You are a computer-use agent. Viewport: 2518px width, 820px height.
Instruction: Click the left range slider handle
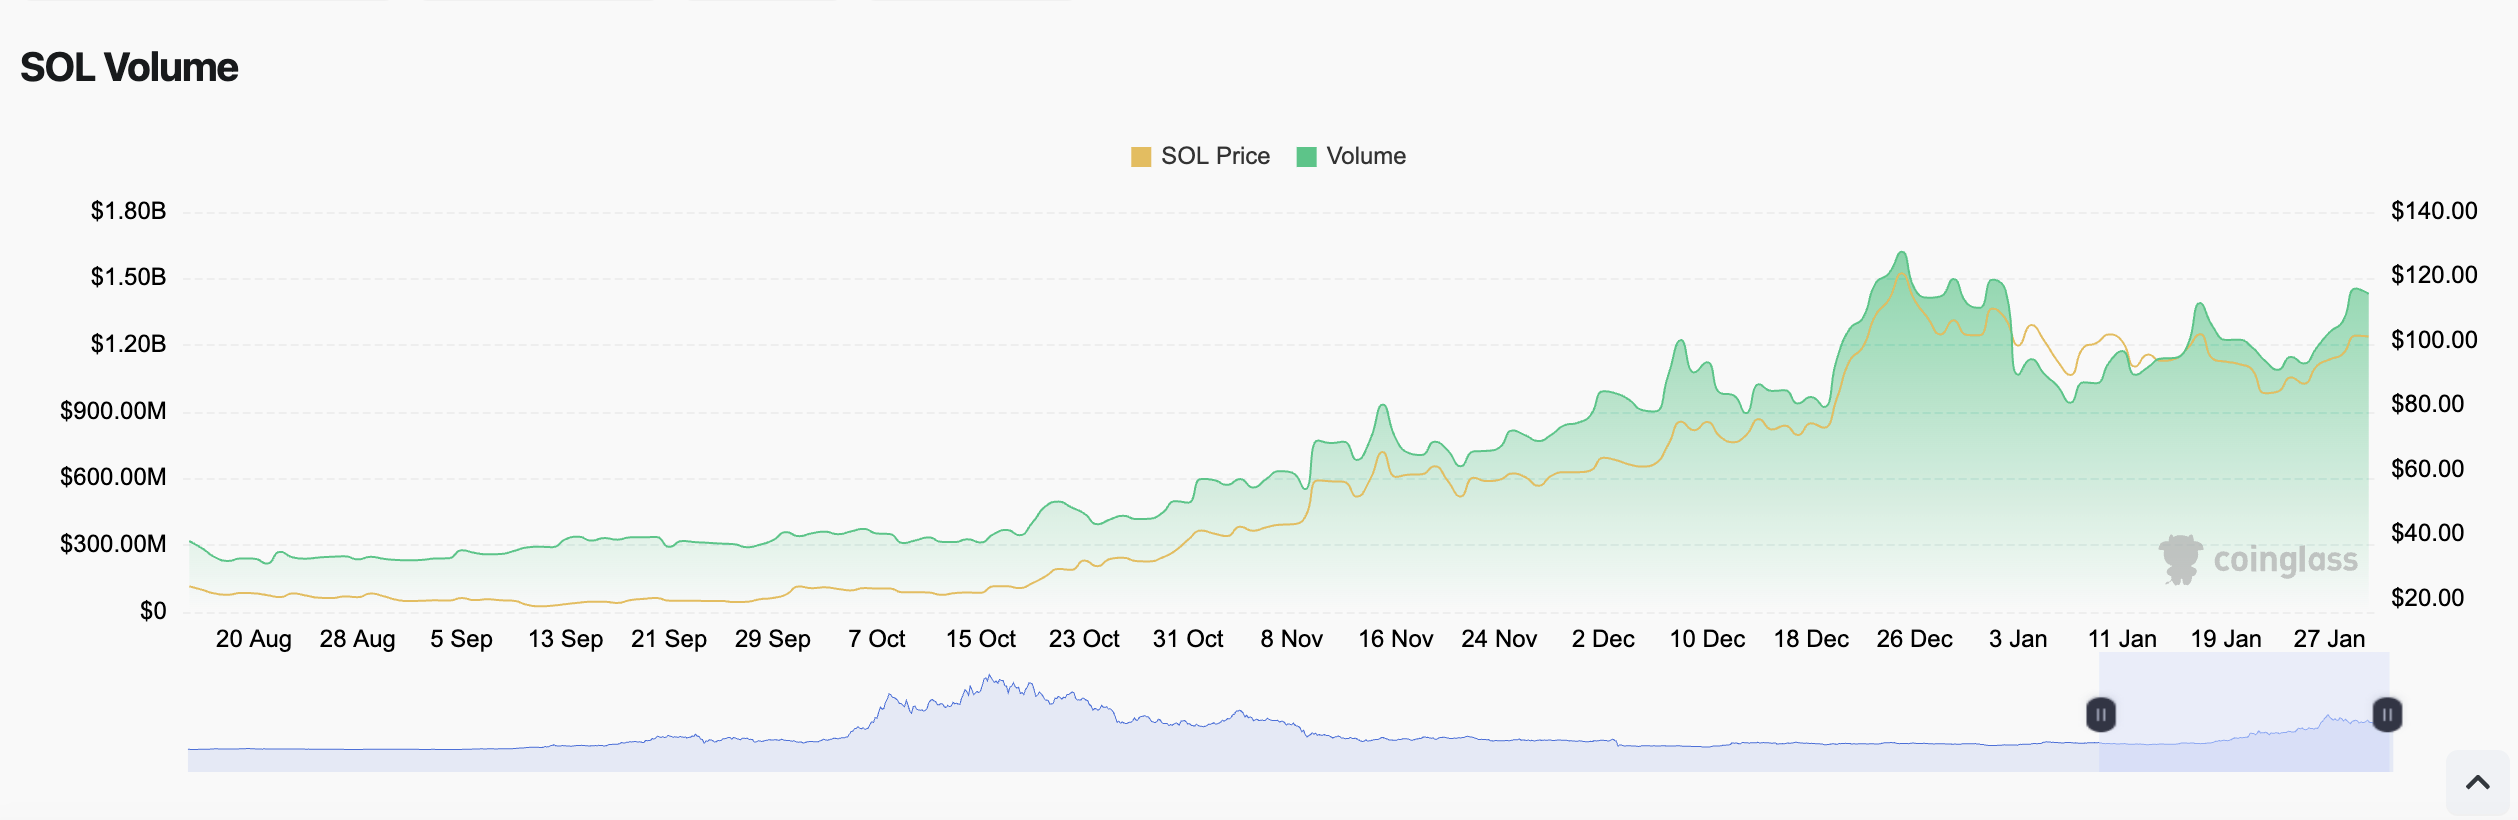(2101, 715)
